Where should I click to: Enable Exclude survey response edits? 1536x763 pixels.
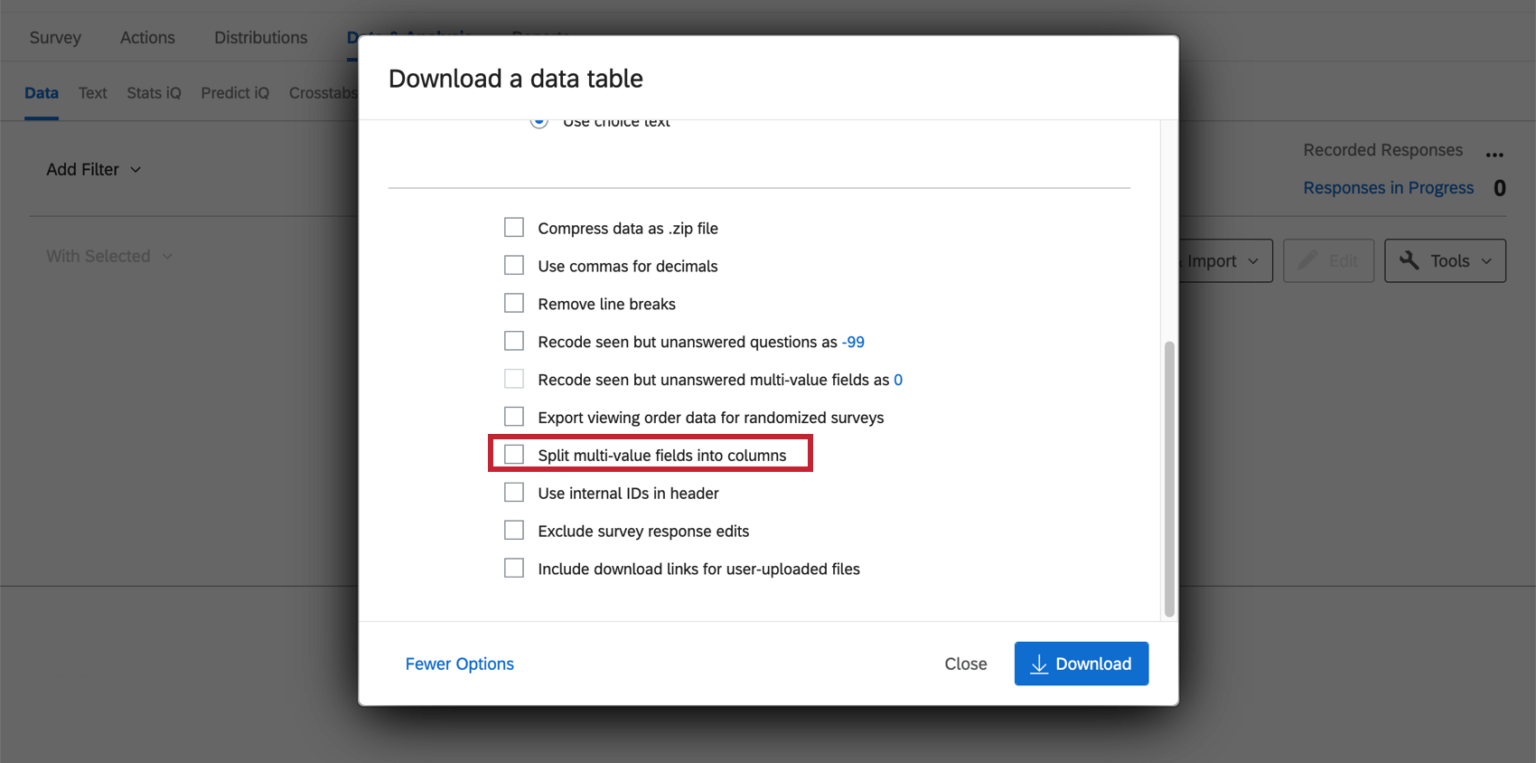[x=514, y=530]
